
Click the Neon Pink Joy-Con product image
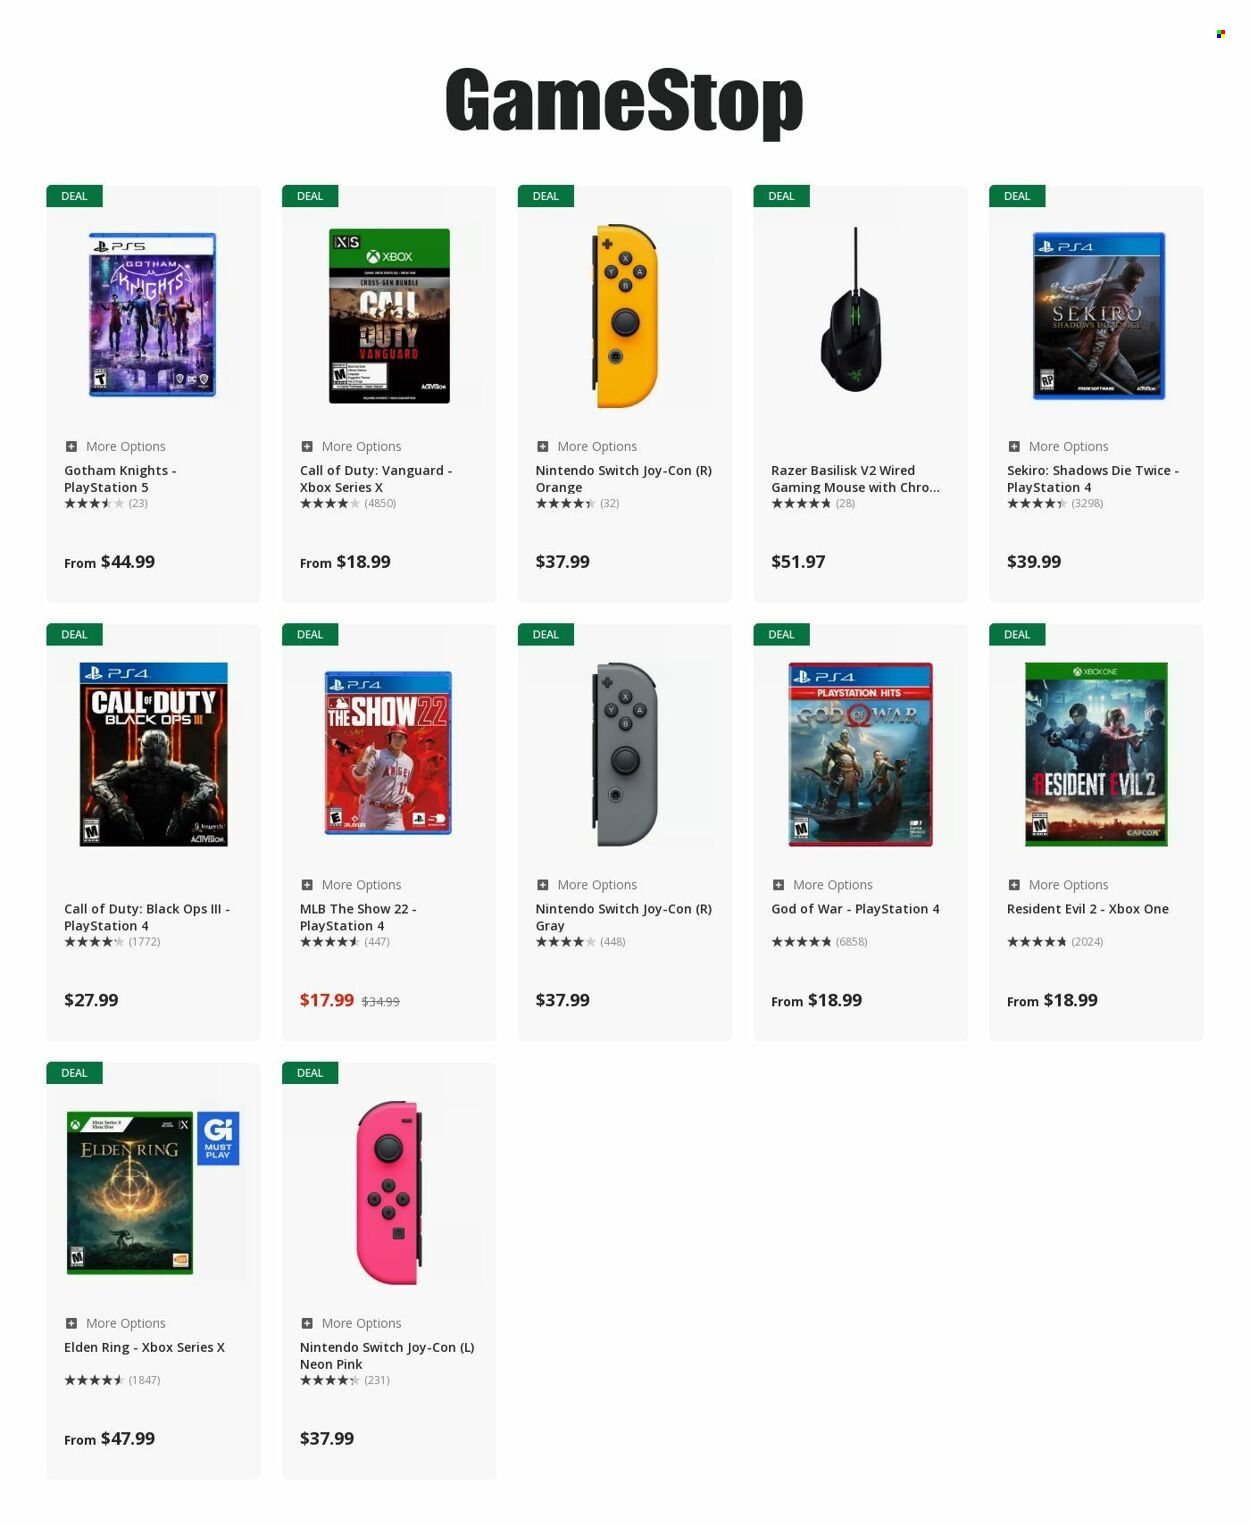click(x=389, y=1193)
